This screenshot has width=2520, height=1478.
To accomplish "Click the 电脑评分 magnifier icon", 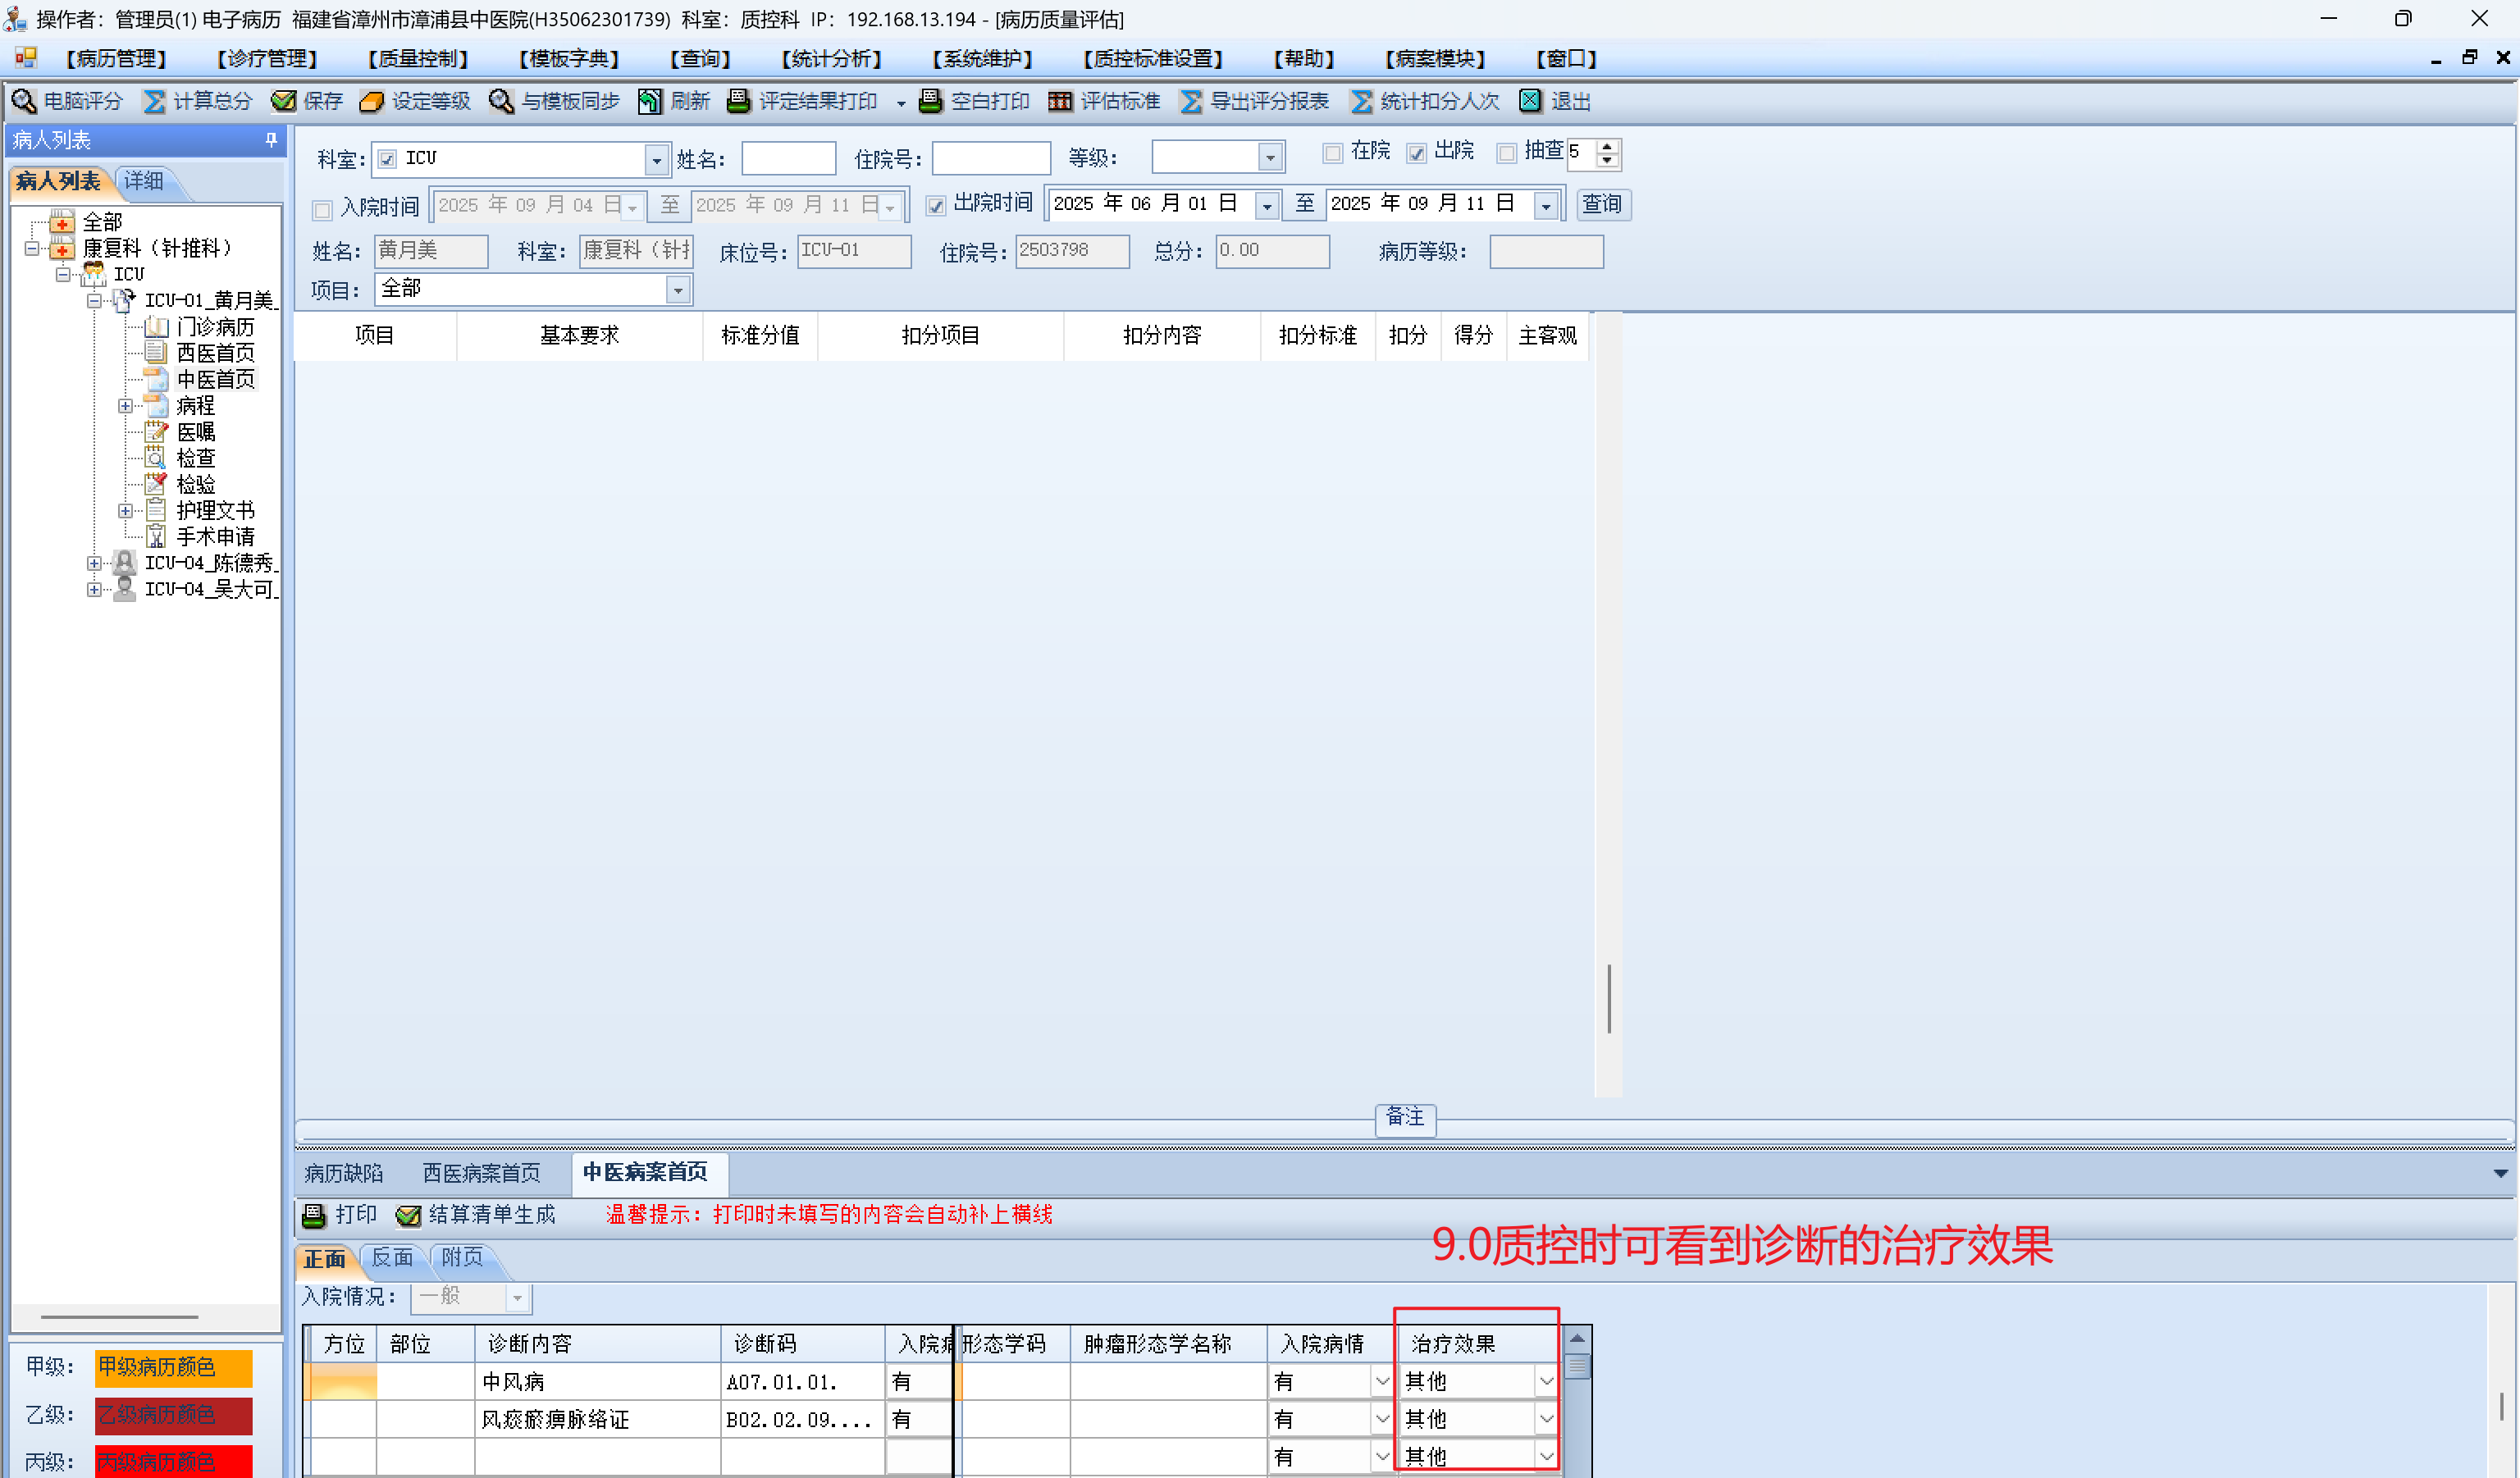I will [24, 101].
